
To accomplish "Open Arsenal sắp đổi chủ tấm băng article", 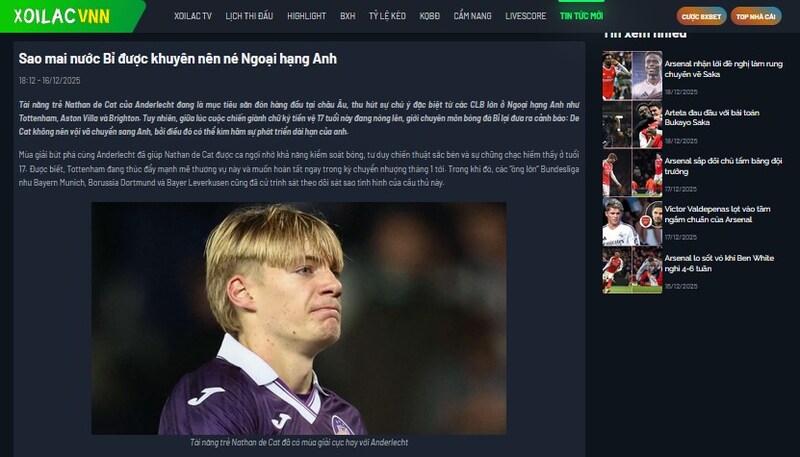I will click(723, 166).
